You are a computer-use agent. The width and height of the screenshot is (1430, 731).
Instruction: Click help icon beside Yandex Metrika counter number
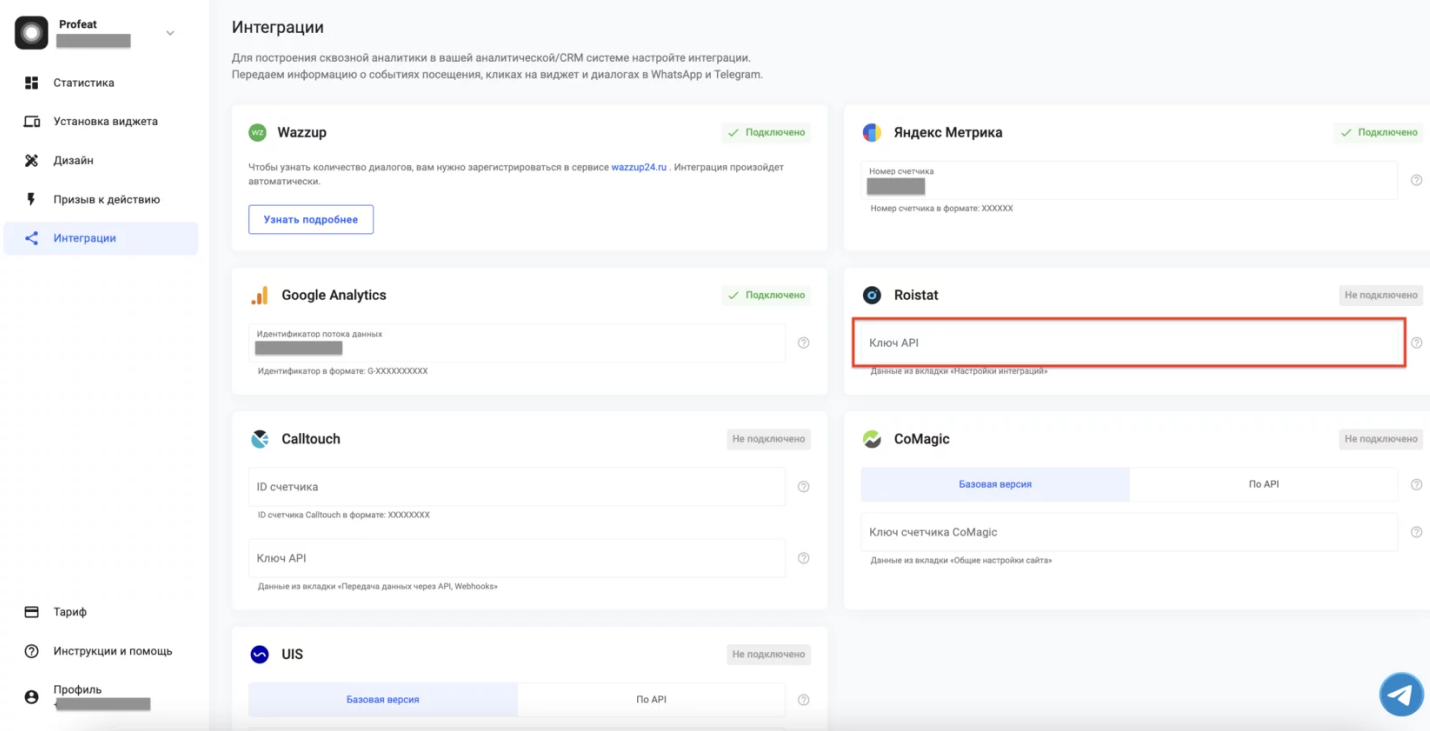pyautogui.click(x=1416, y=180)
